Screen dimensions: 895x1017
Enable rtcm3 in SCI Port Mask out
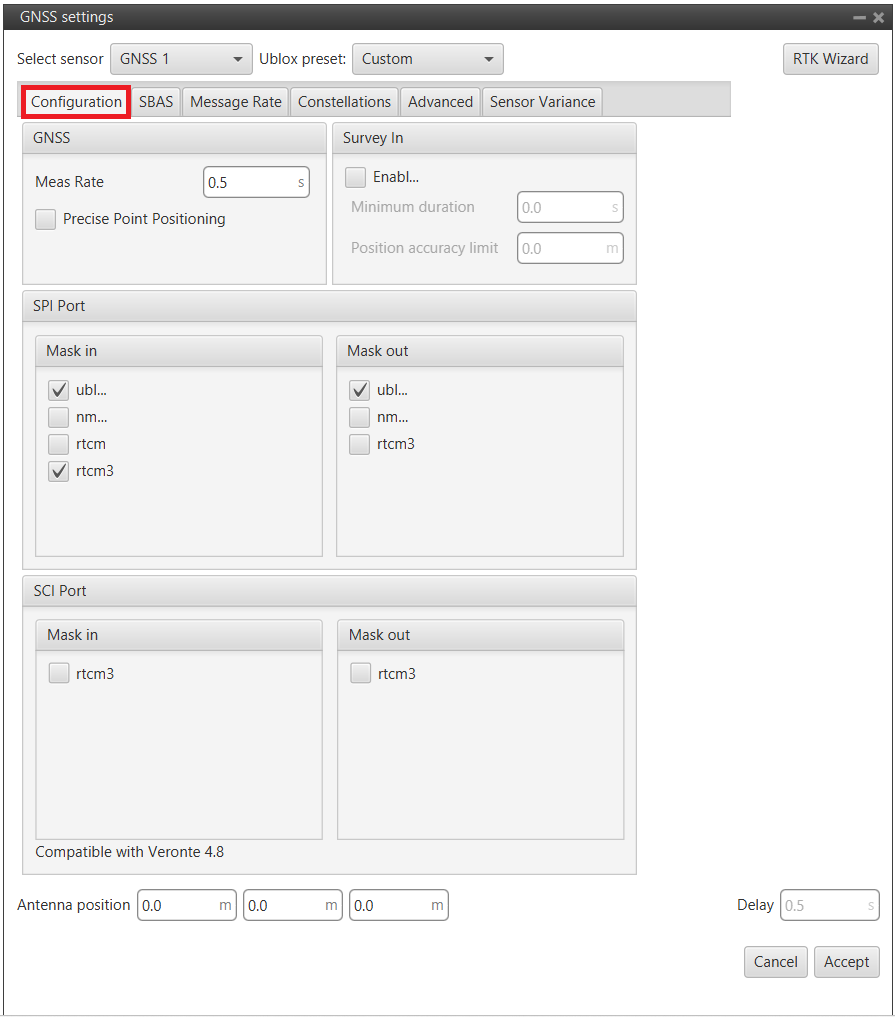pyautogui.click(x=361, y=674)
